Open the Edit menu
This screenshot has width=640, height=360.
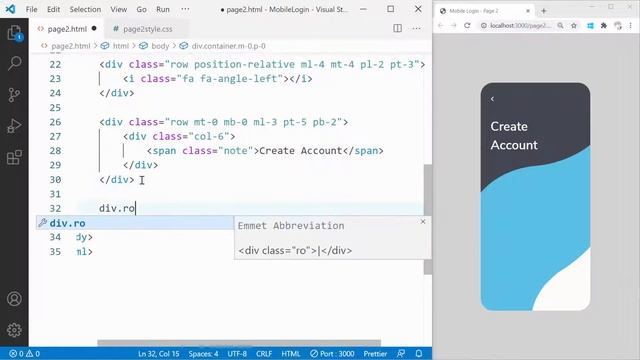click(53, 9)
